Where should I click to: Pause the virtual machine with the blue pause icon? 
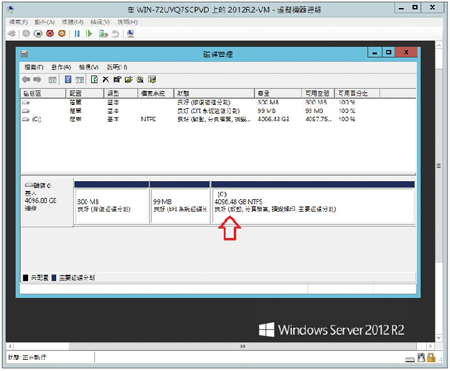pos(77,33)
